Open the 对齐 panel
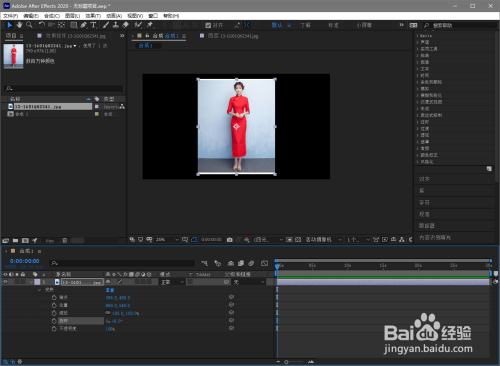500x366 pixels. tap(424, 179)
